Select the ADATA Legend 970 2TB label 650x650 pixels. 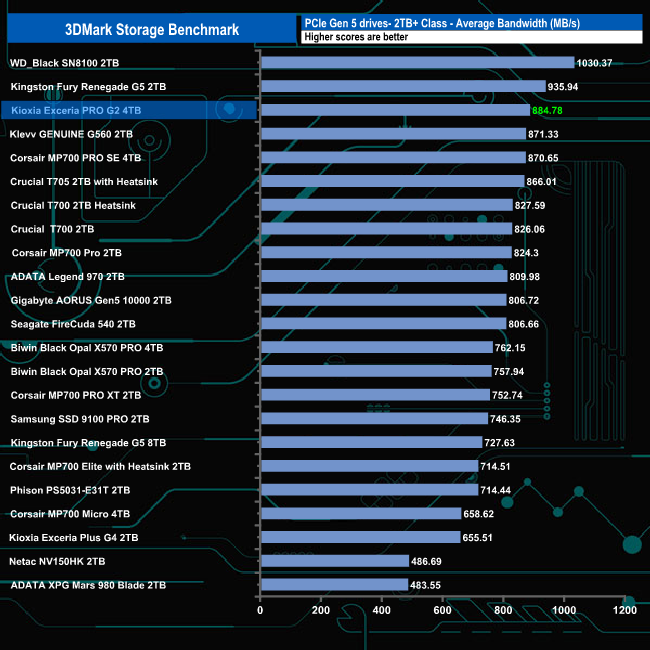pos(68,276)
